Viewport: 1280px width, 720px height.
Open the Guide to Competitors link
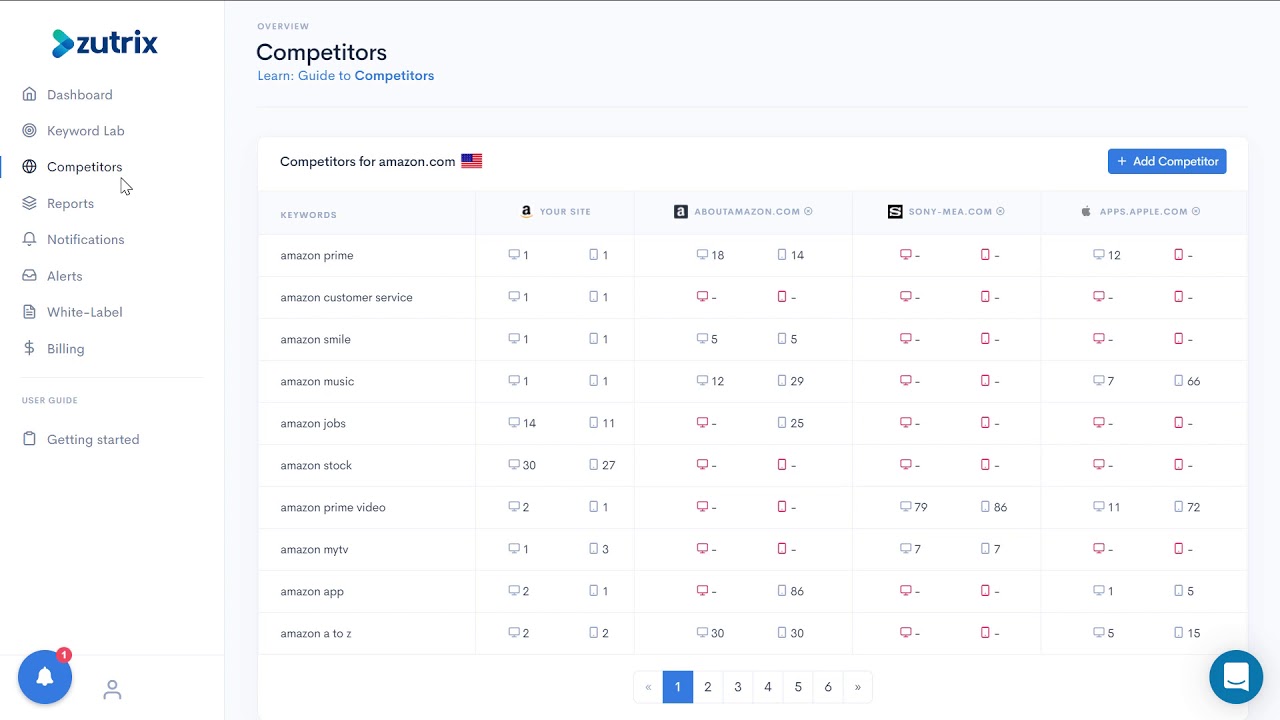pyautogui.click(x=346, y=76)
